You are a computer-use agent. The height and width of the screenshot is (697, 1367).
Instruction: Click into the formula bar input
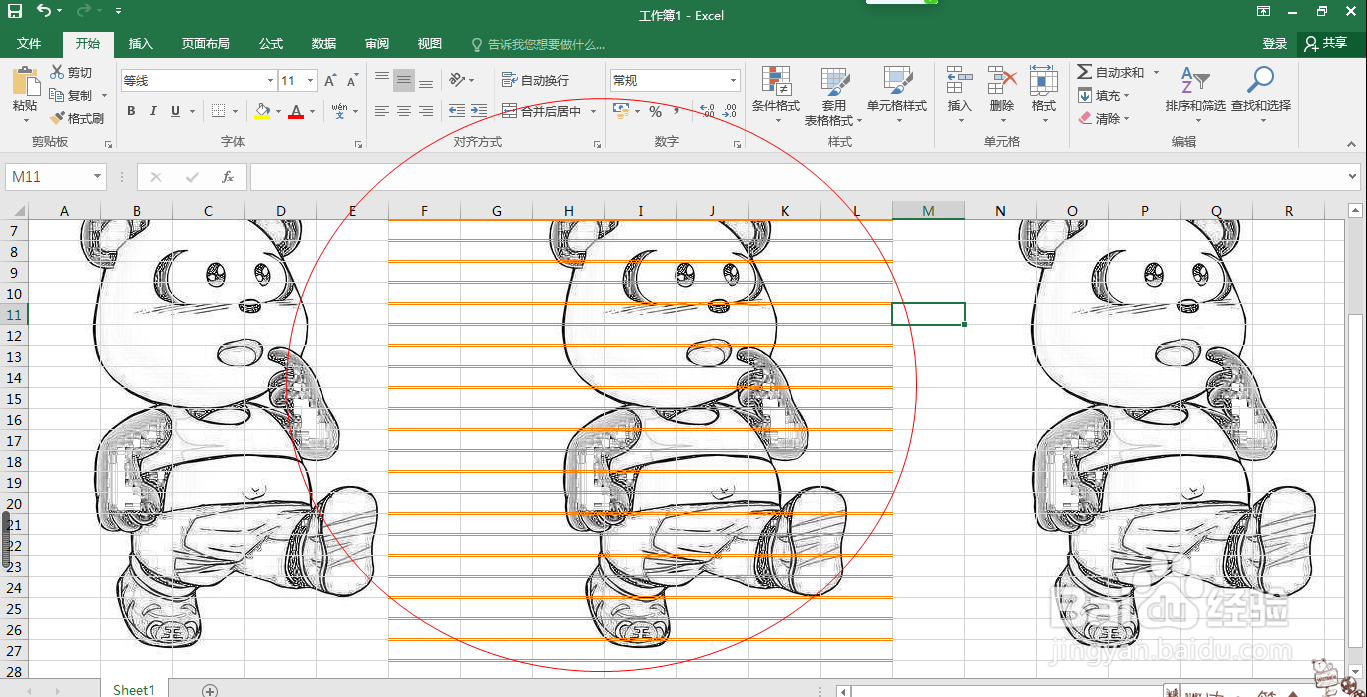tap(795, 177)
